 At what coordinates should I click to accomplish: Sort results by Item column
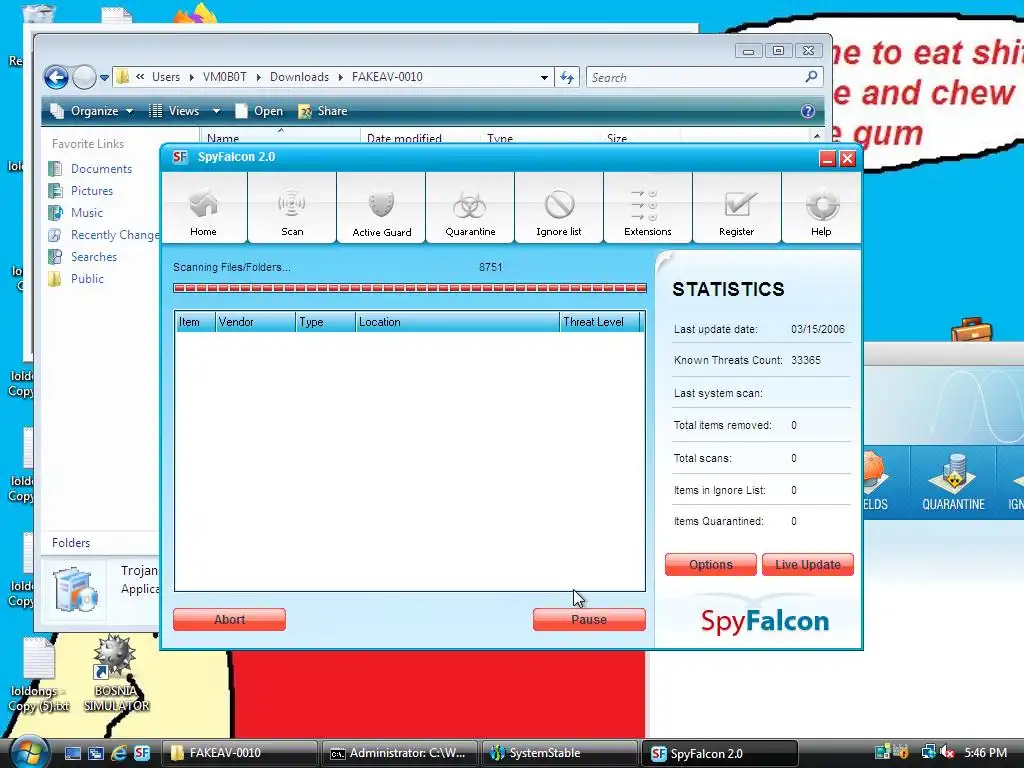tap(195, 322)
